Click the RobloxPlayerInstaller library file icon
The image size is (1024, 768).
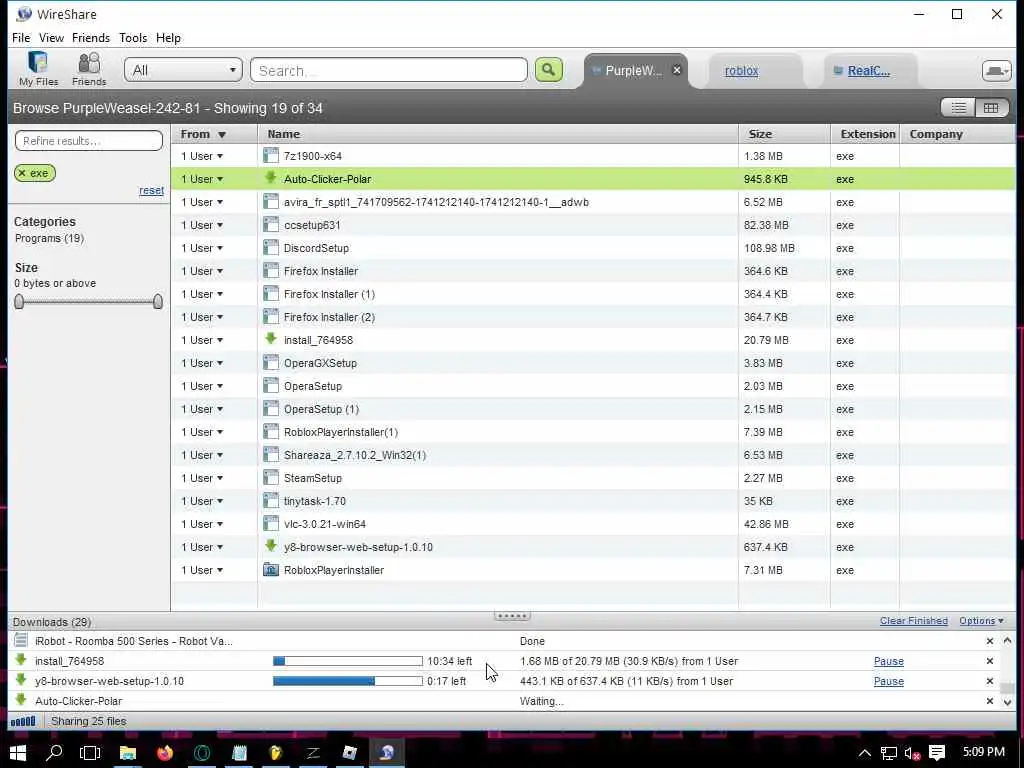(271, 569)
